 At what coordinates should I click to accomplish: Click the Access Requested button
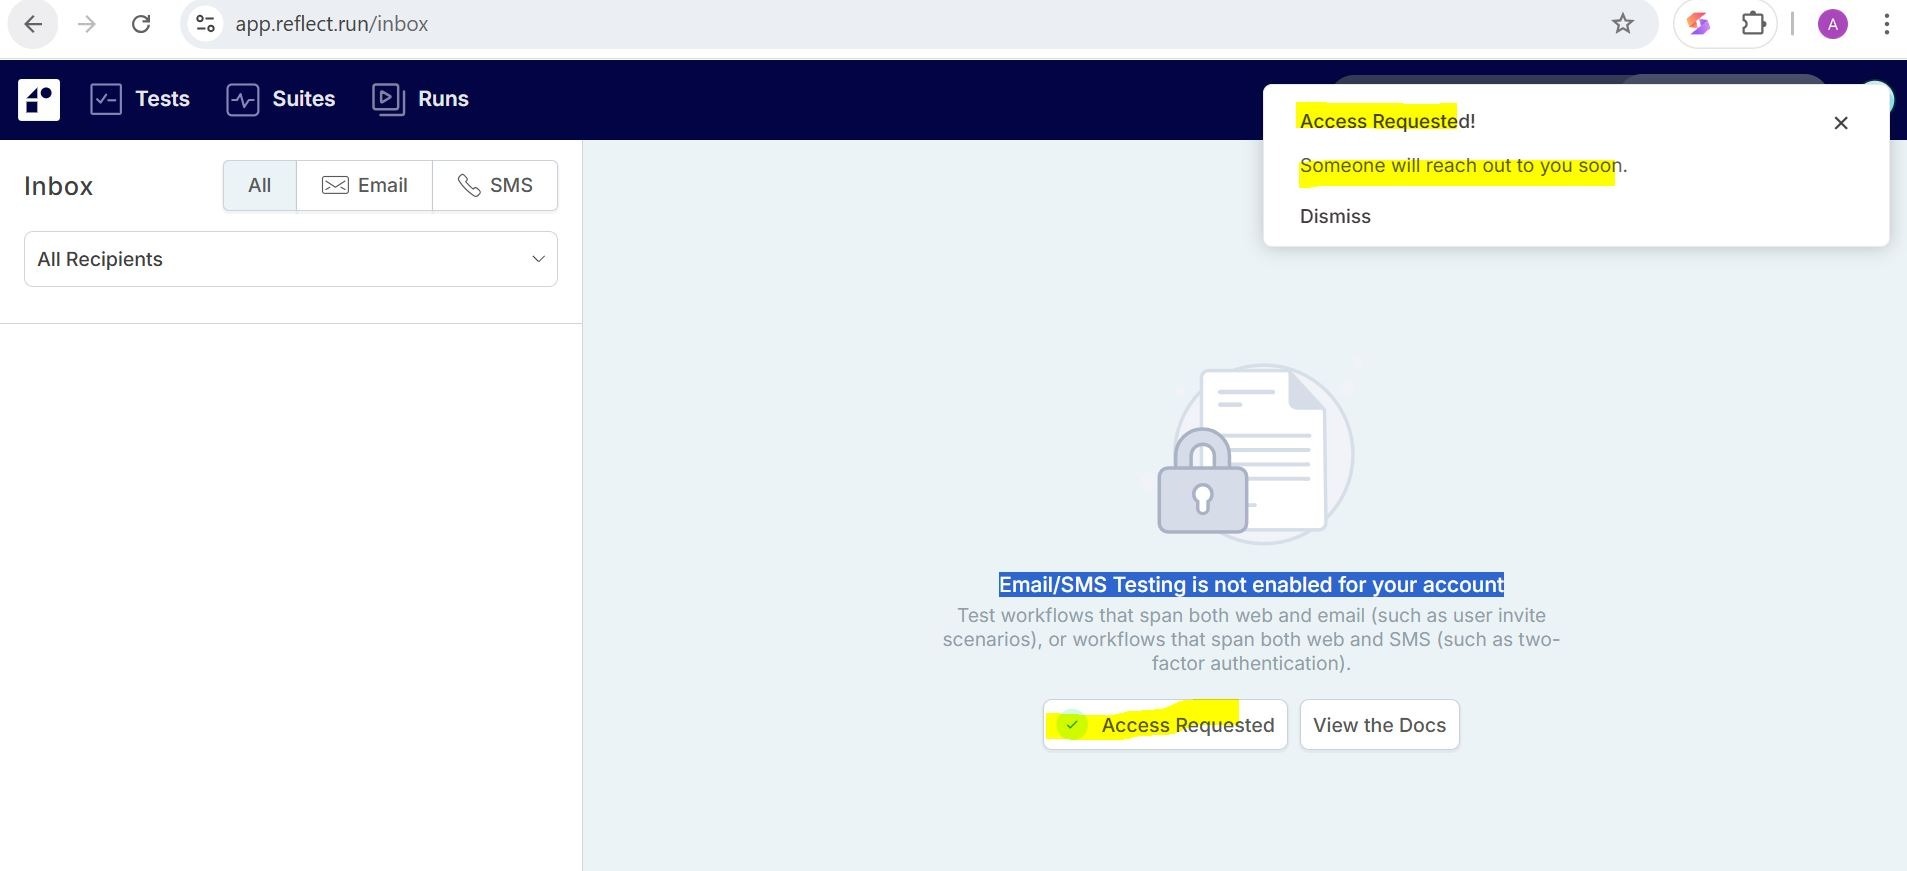1165,725
